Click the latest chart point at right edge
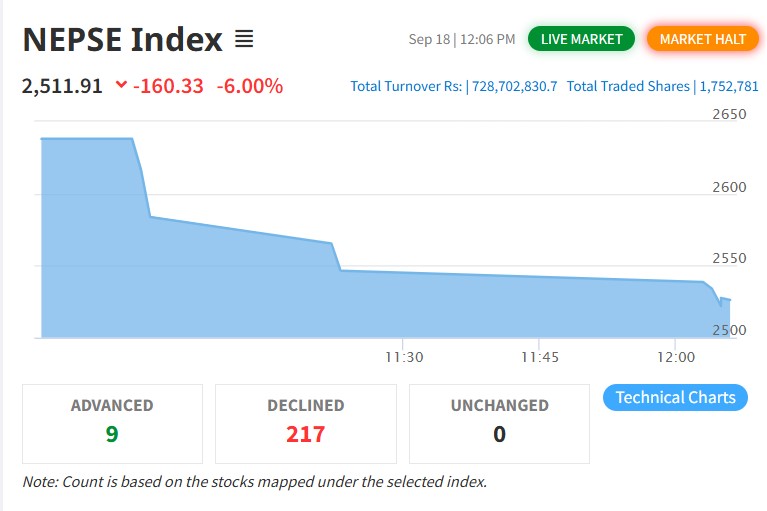The image size is (767, 511). point(729,299)
